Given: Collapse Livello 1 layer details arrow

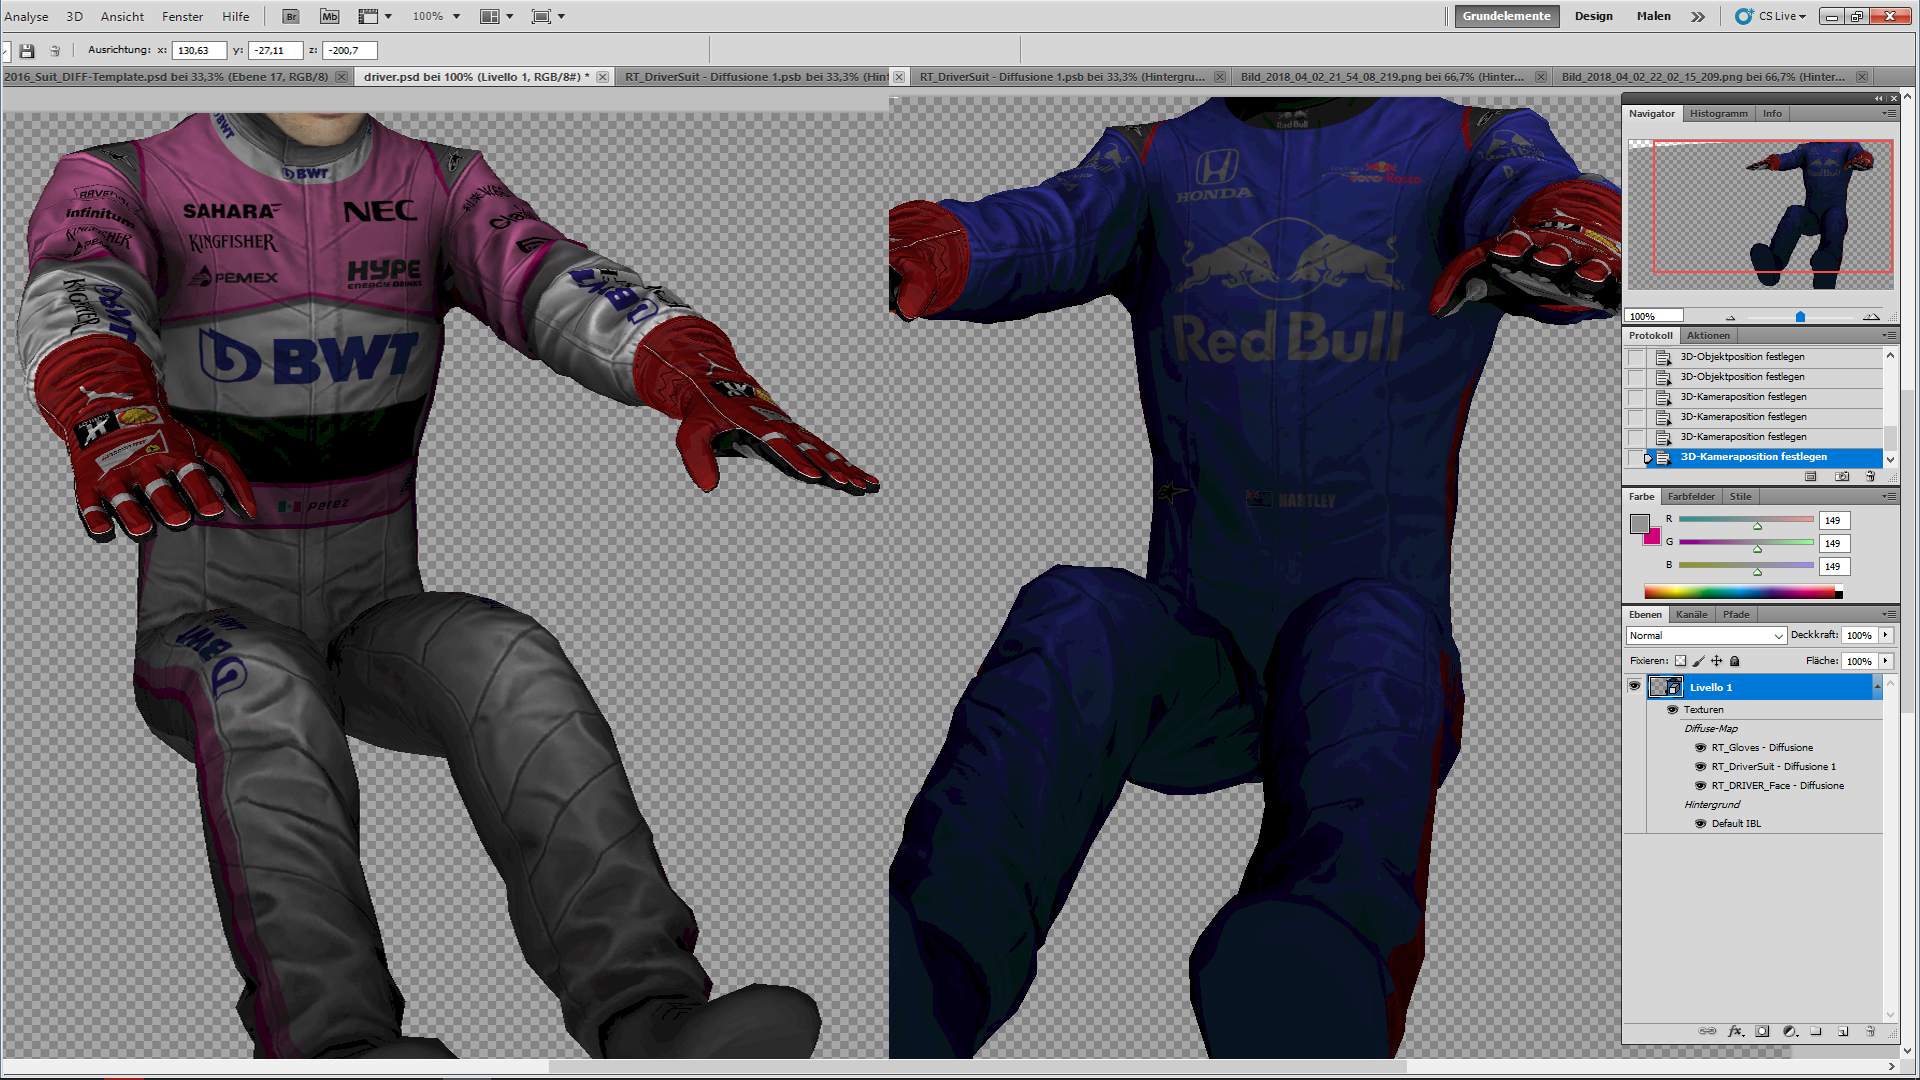Looking at the screenshot, I should (x=1877, y=687).
